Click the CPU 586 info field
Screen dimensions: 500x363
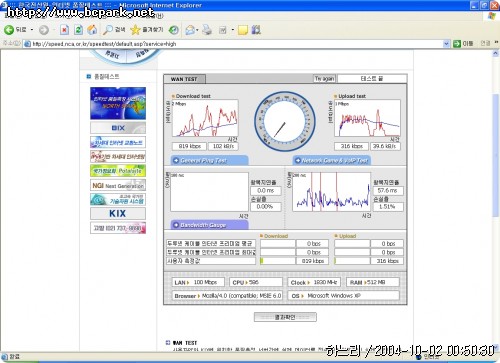[256, 282]
